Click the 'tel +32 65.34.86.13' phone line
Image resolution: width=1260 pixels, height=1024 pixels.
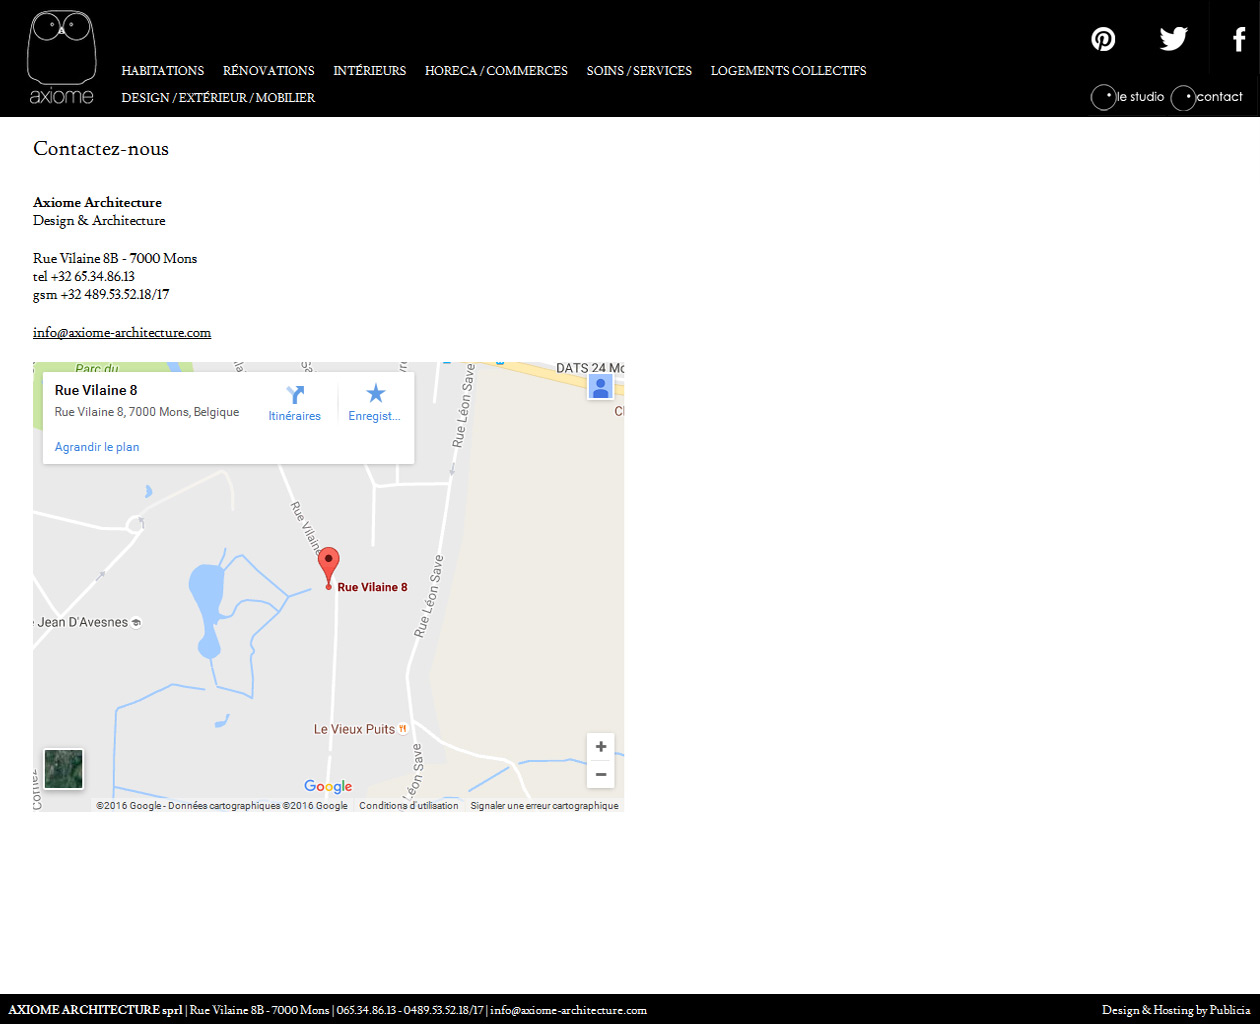84,277
